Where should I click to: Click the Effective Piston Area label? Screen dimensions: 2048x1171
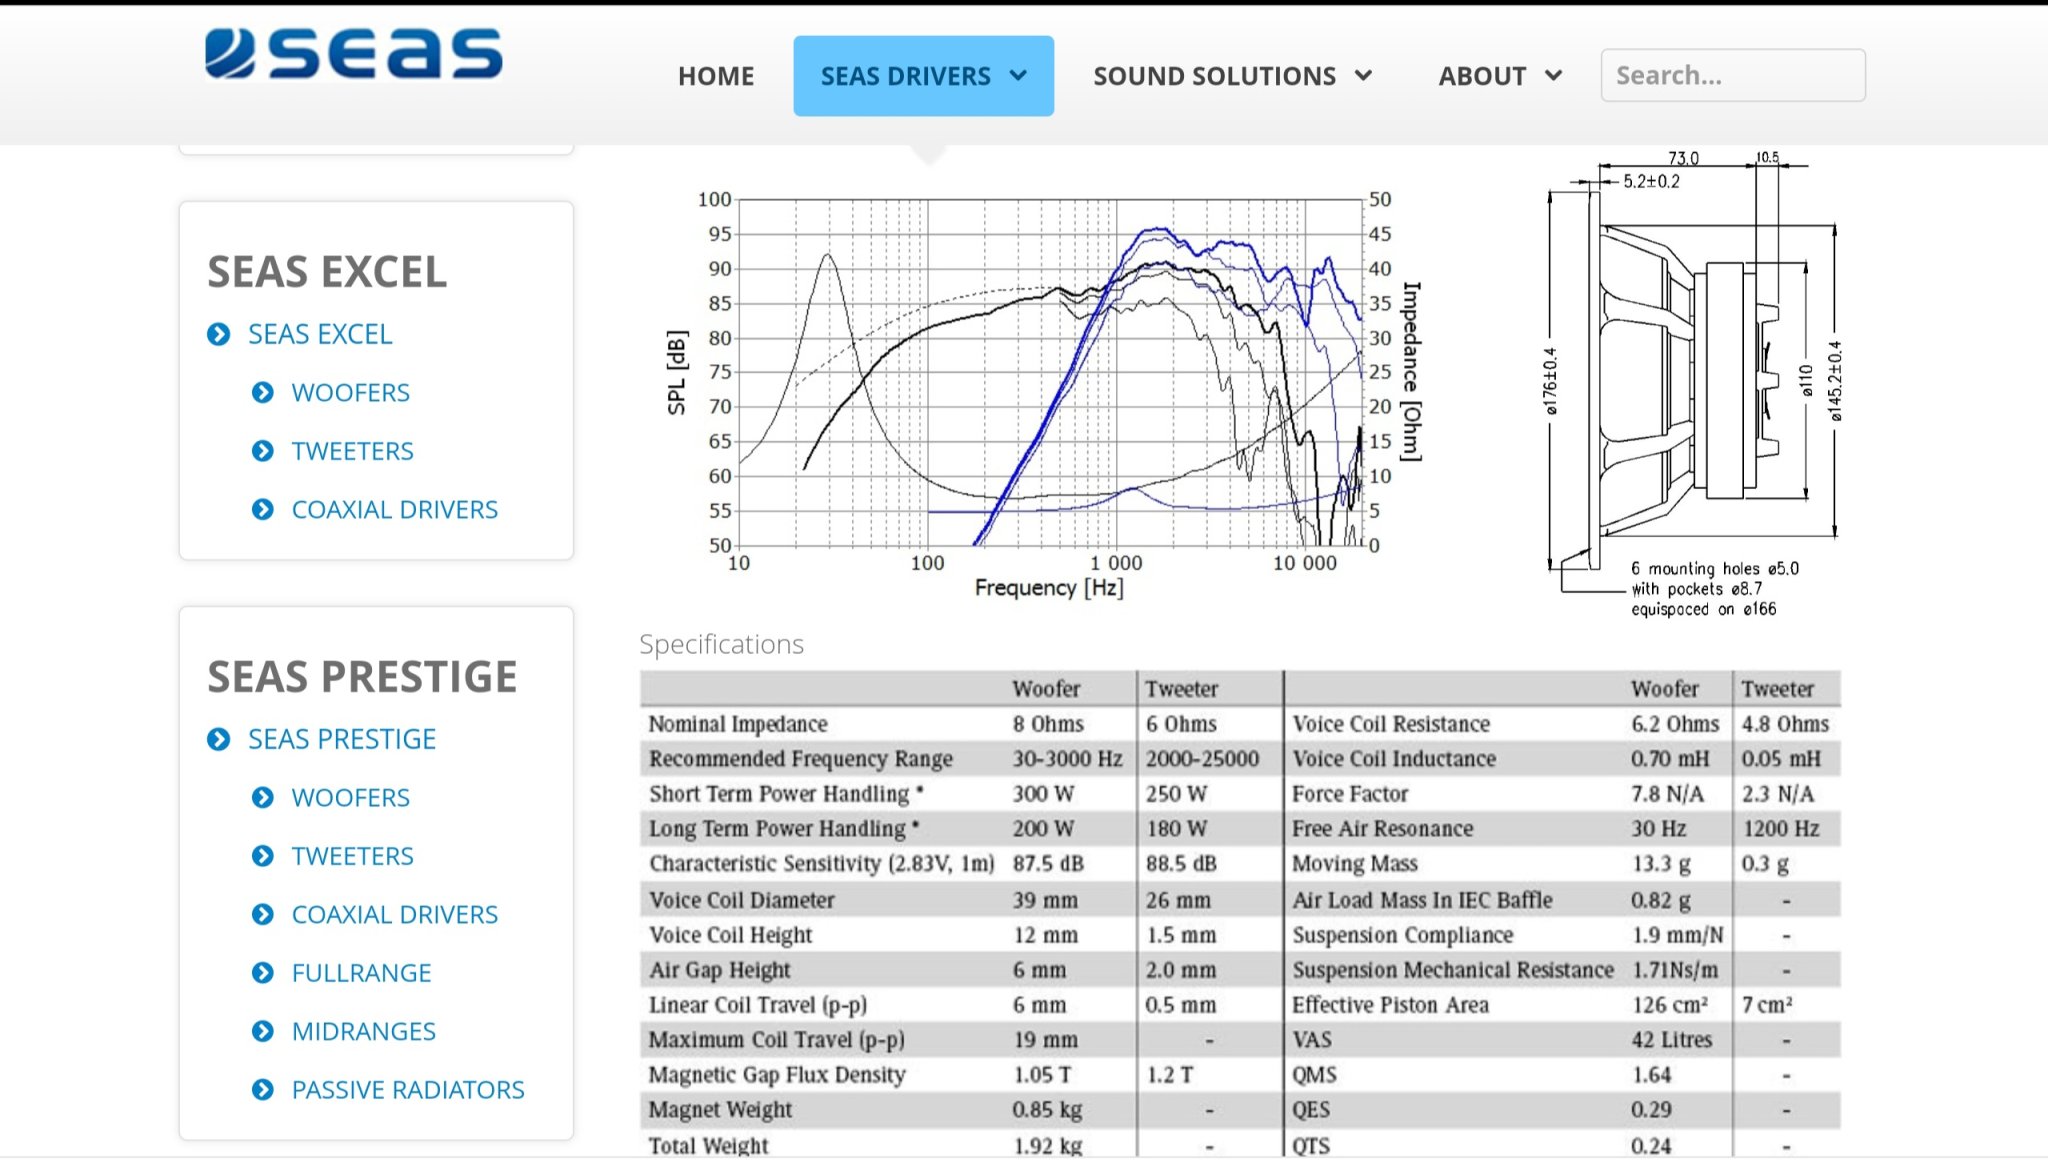coord(1390,1005)
